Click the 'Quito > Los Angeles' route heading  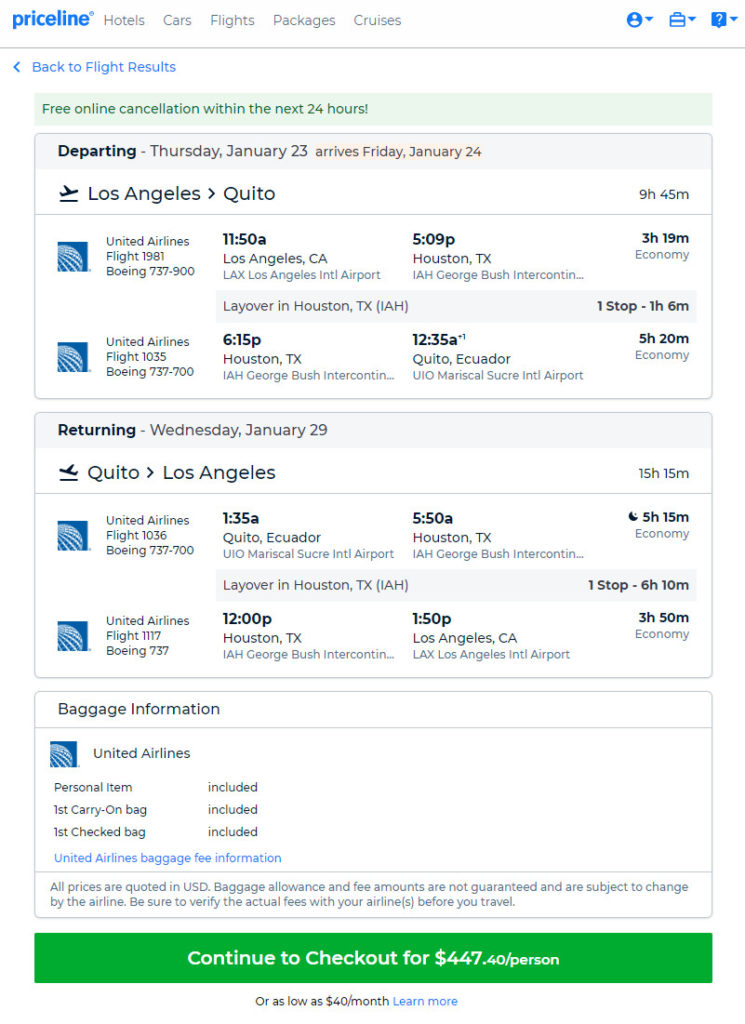pos(181,472)
